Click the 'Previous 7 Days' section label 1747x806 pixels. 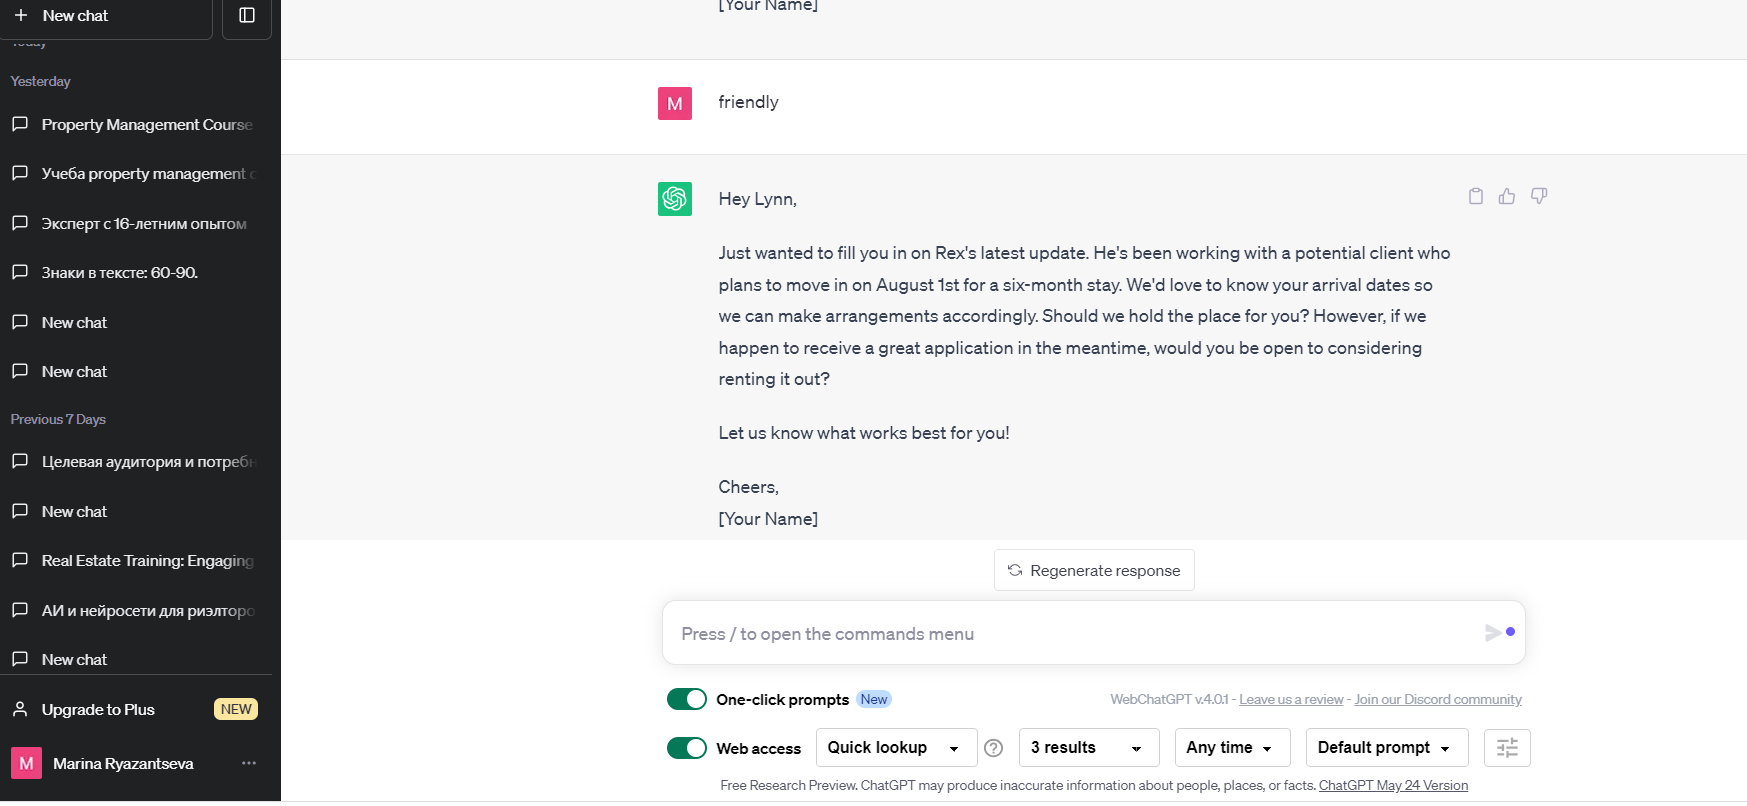pyautogui.click(x=58, y=419)
